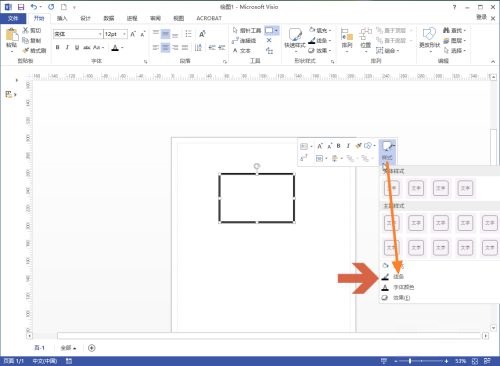Click the Styles button on the mini toolbar
Screen dimensions: 500x366
point(387,151)
